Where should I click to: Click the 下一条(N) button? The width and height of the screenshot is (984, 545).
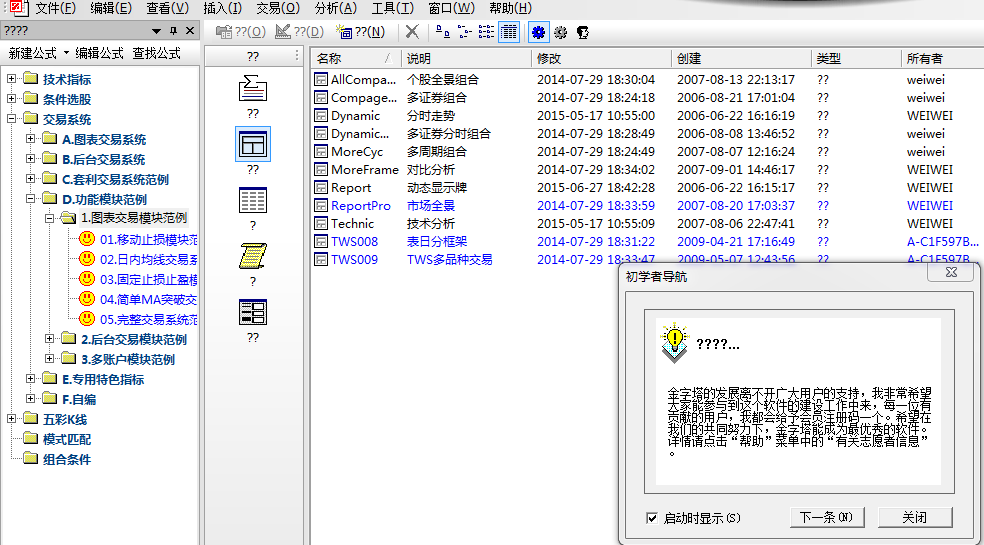coord(826,517)
